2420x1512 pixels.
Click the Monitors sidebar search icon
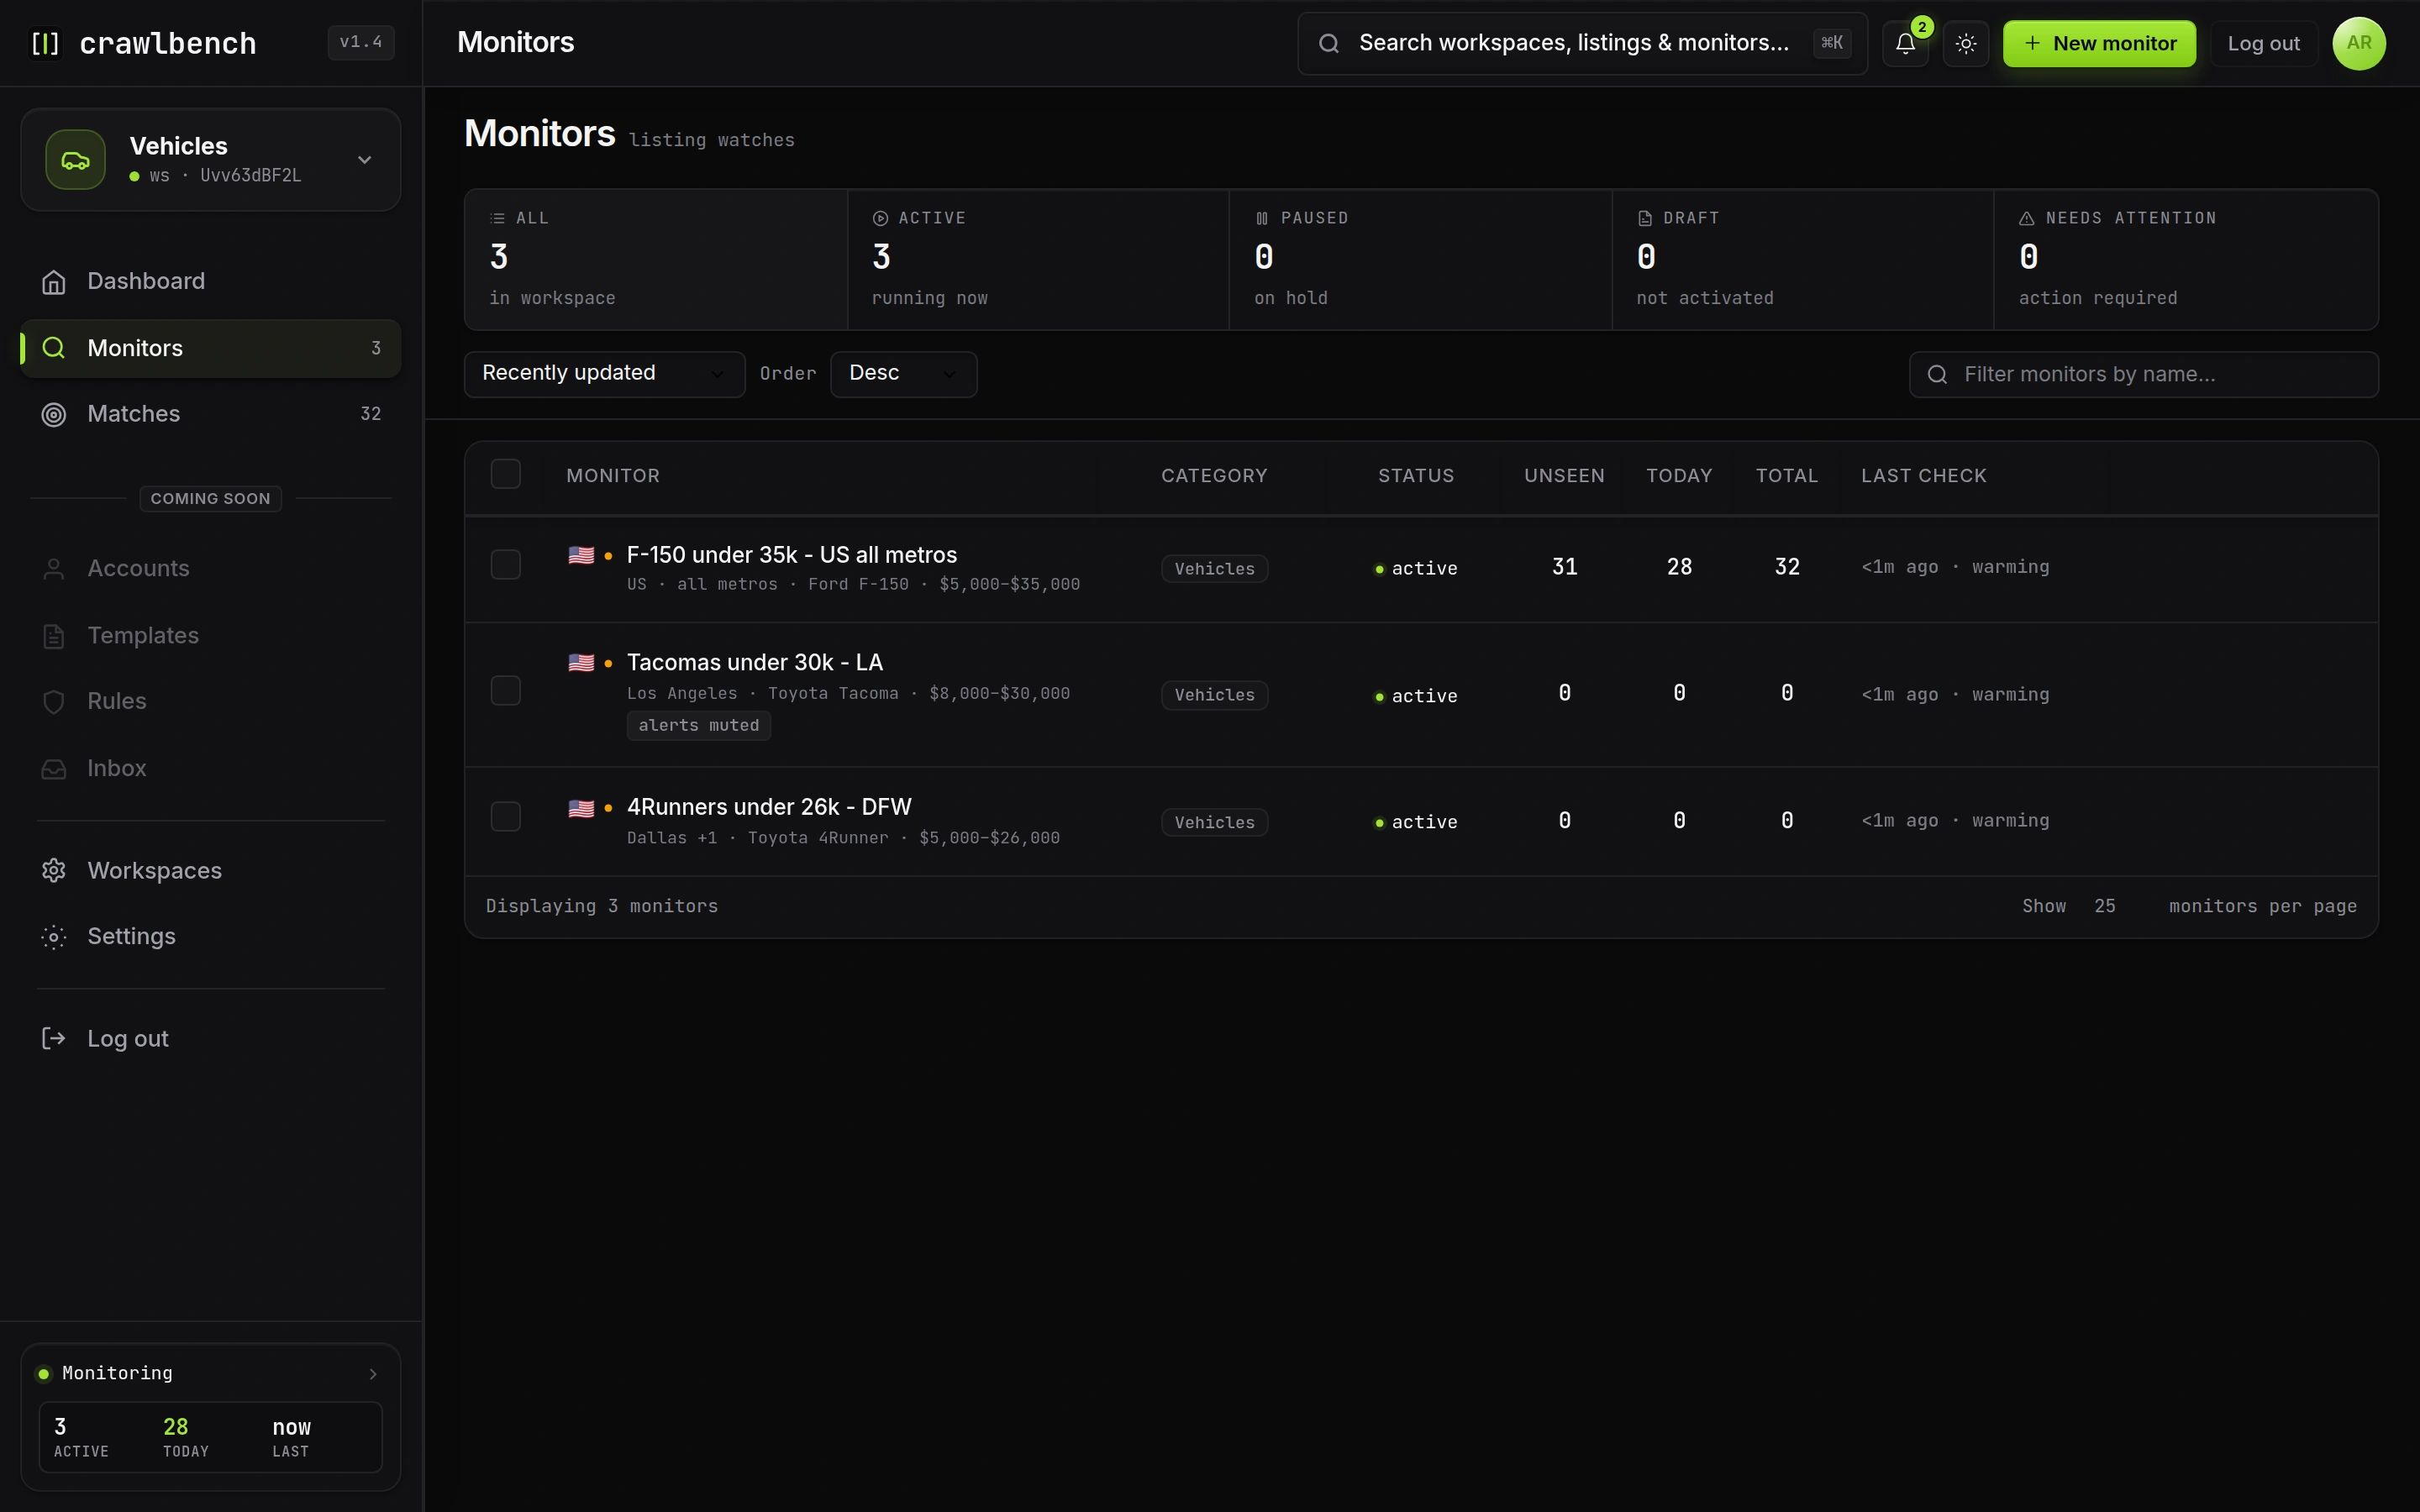click(54, 348)
